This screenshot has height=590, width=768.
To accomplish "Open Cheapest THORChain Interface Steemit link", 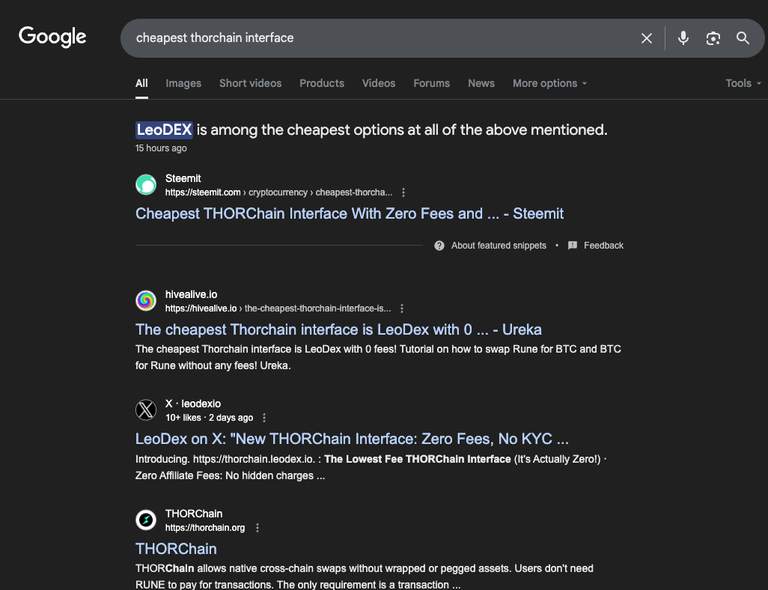I will 349,213.
